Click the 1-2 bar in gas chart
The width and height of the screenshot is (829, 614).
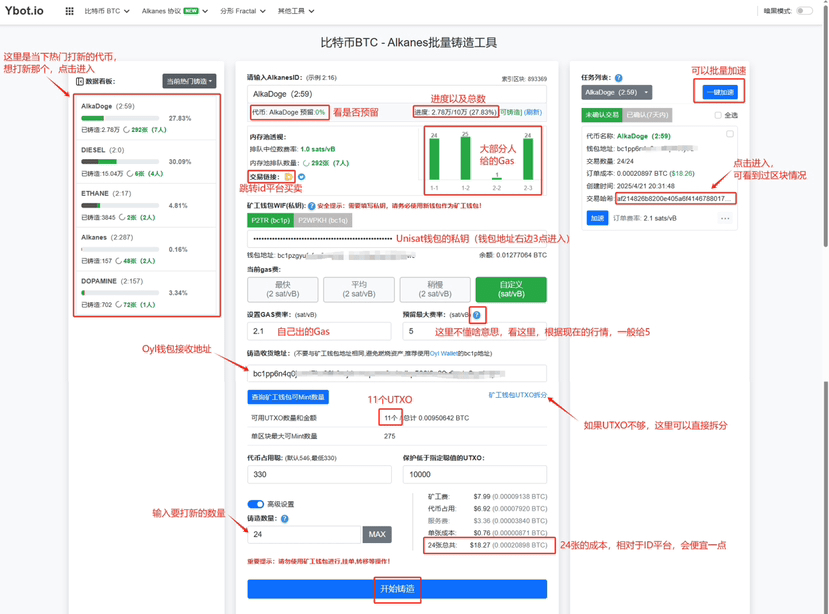(465, 158)
